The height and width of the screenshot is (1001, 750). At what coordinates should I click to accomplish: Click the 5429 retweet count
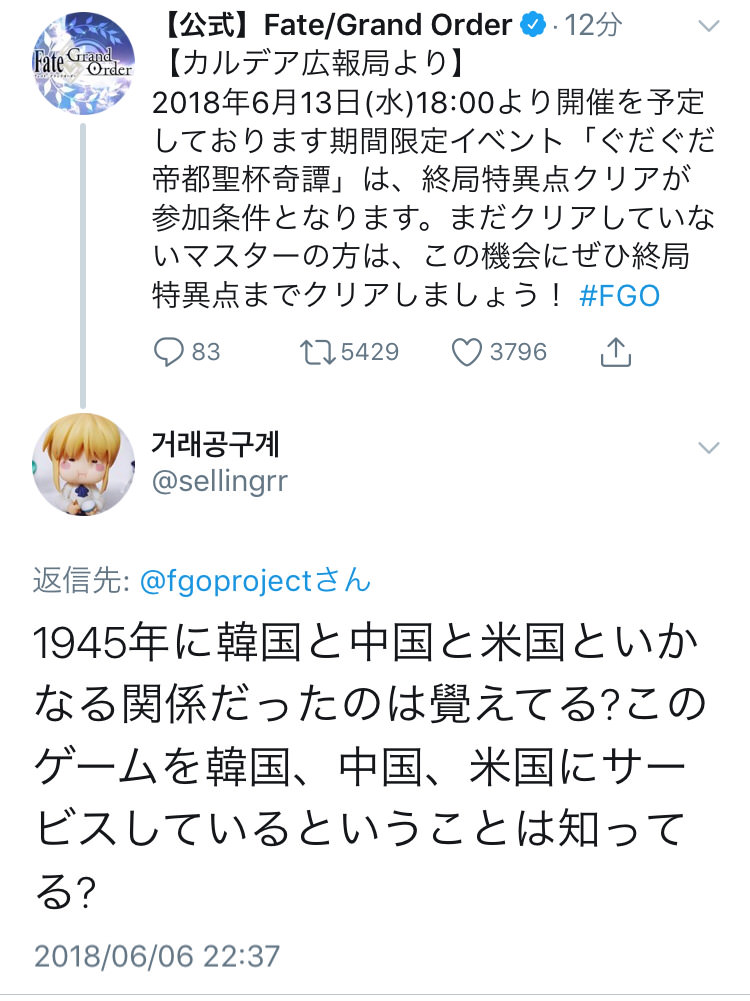coord(370,352)
